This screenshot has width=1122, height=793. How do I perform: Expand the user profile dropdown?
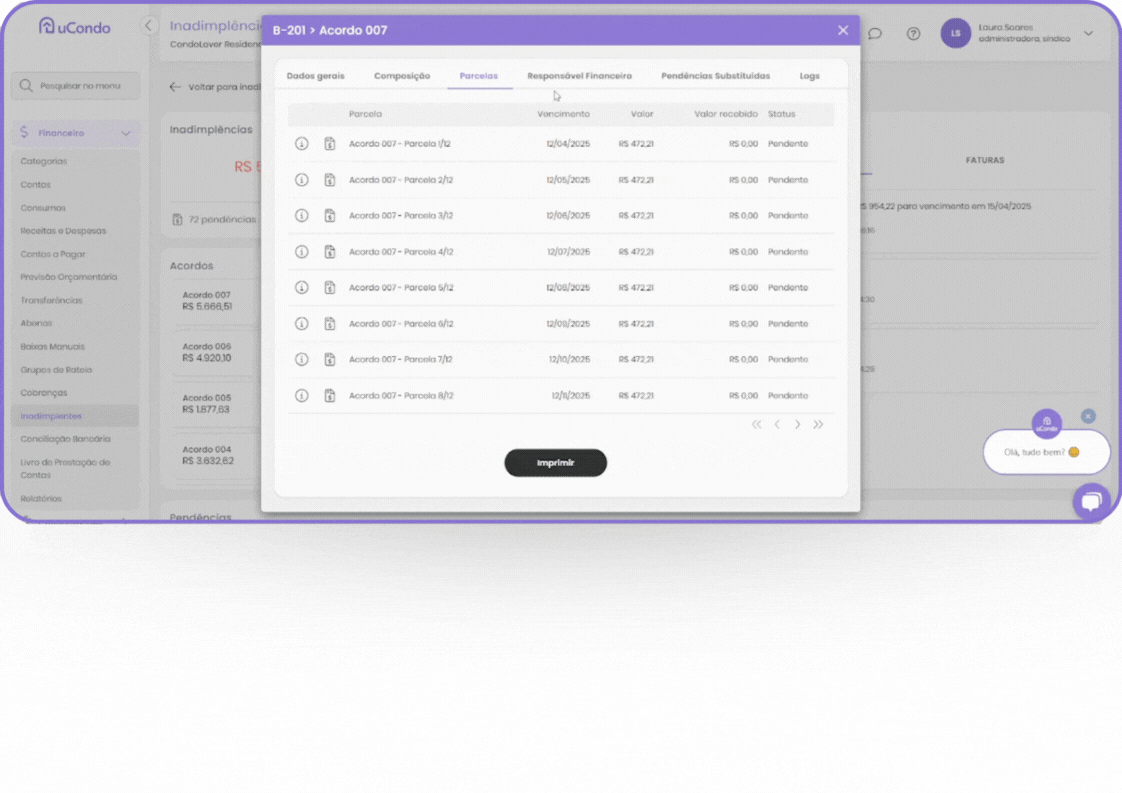pos(1089,33)
